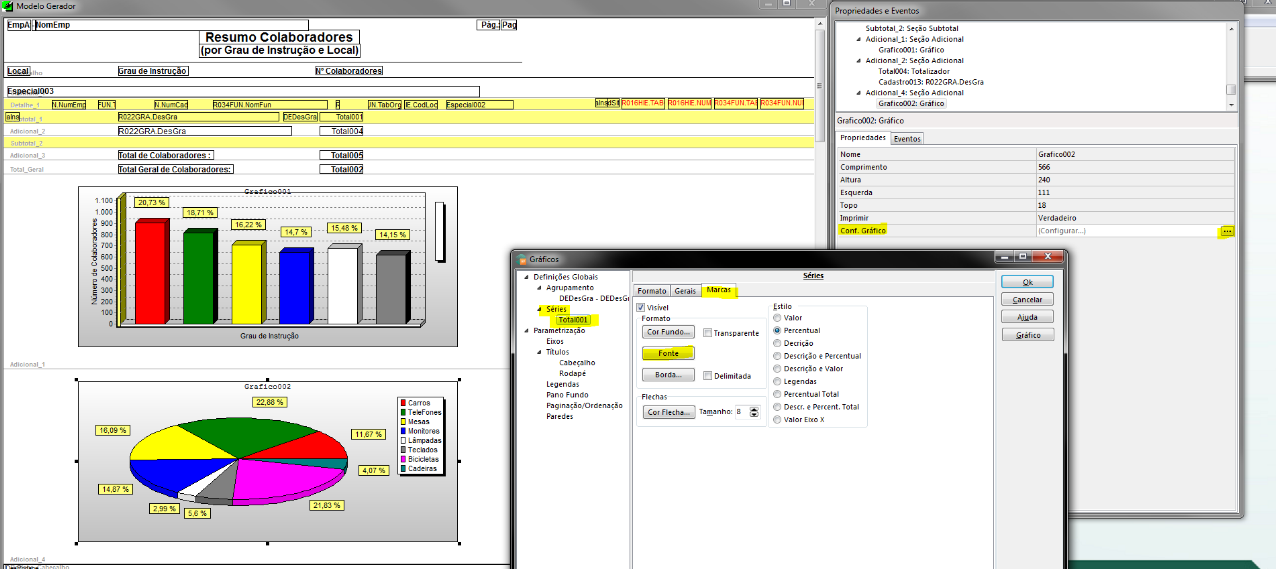Select the Descrição e Percentual style
The width and height of the screenshot is (1276, 569).
tap(777, 356)
